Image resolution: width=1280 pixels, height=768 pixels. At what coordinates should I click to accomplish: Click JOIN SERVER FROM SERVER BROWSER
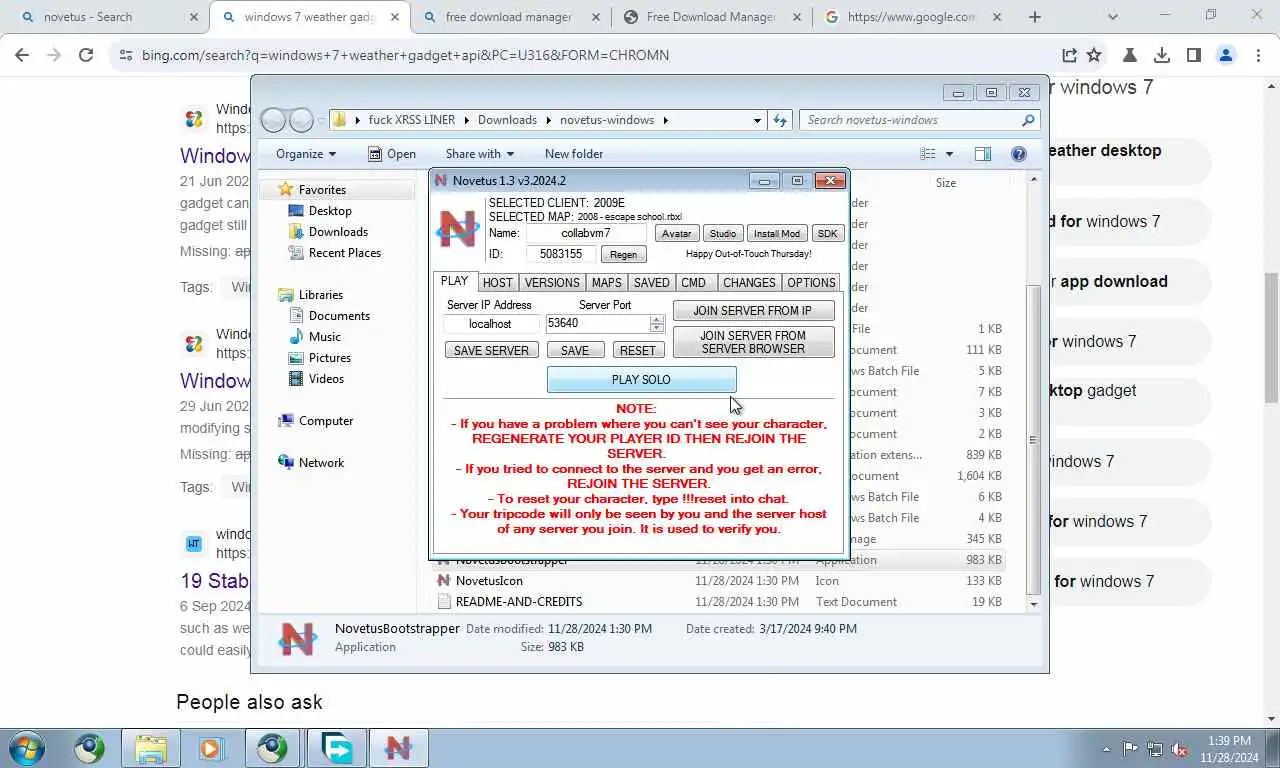pyautogui.click(x=753, y=342)
